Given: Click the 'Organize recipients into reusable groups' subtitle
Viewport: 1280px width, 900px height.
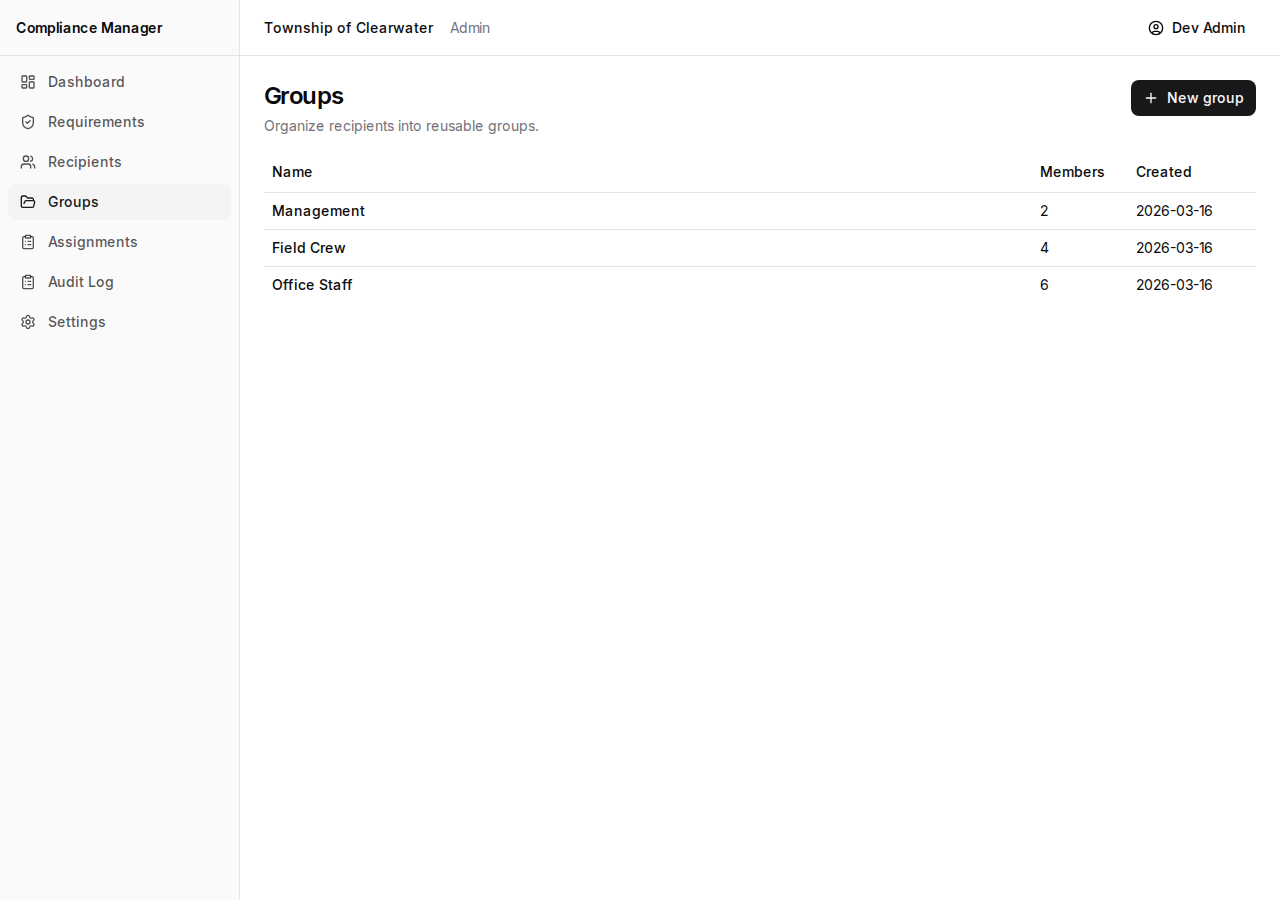Looking at the screenshot, I should click(x=401, y=126).
